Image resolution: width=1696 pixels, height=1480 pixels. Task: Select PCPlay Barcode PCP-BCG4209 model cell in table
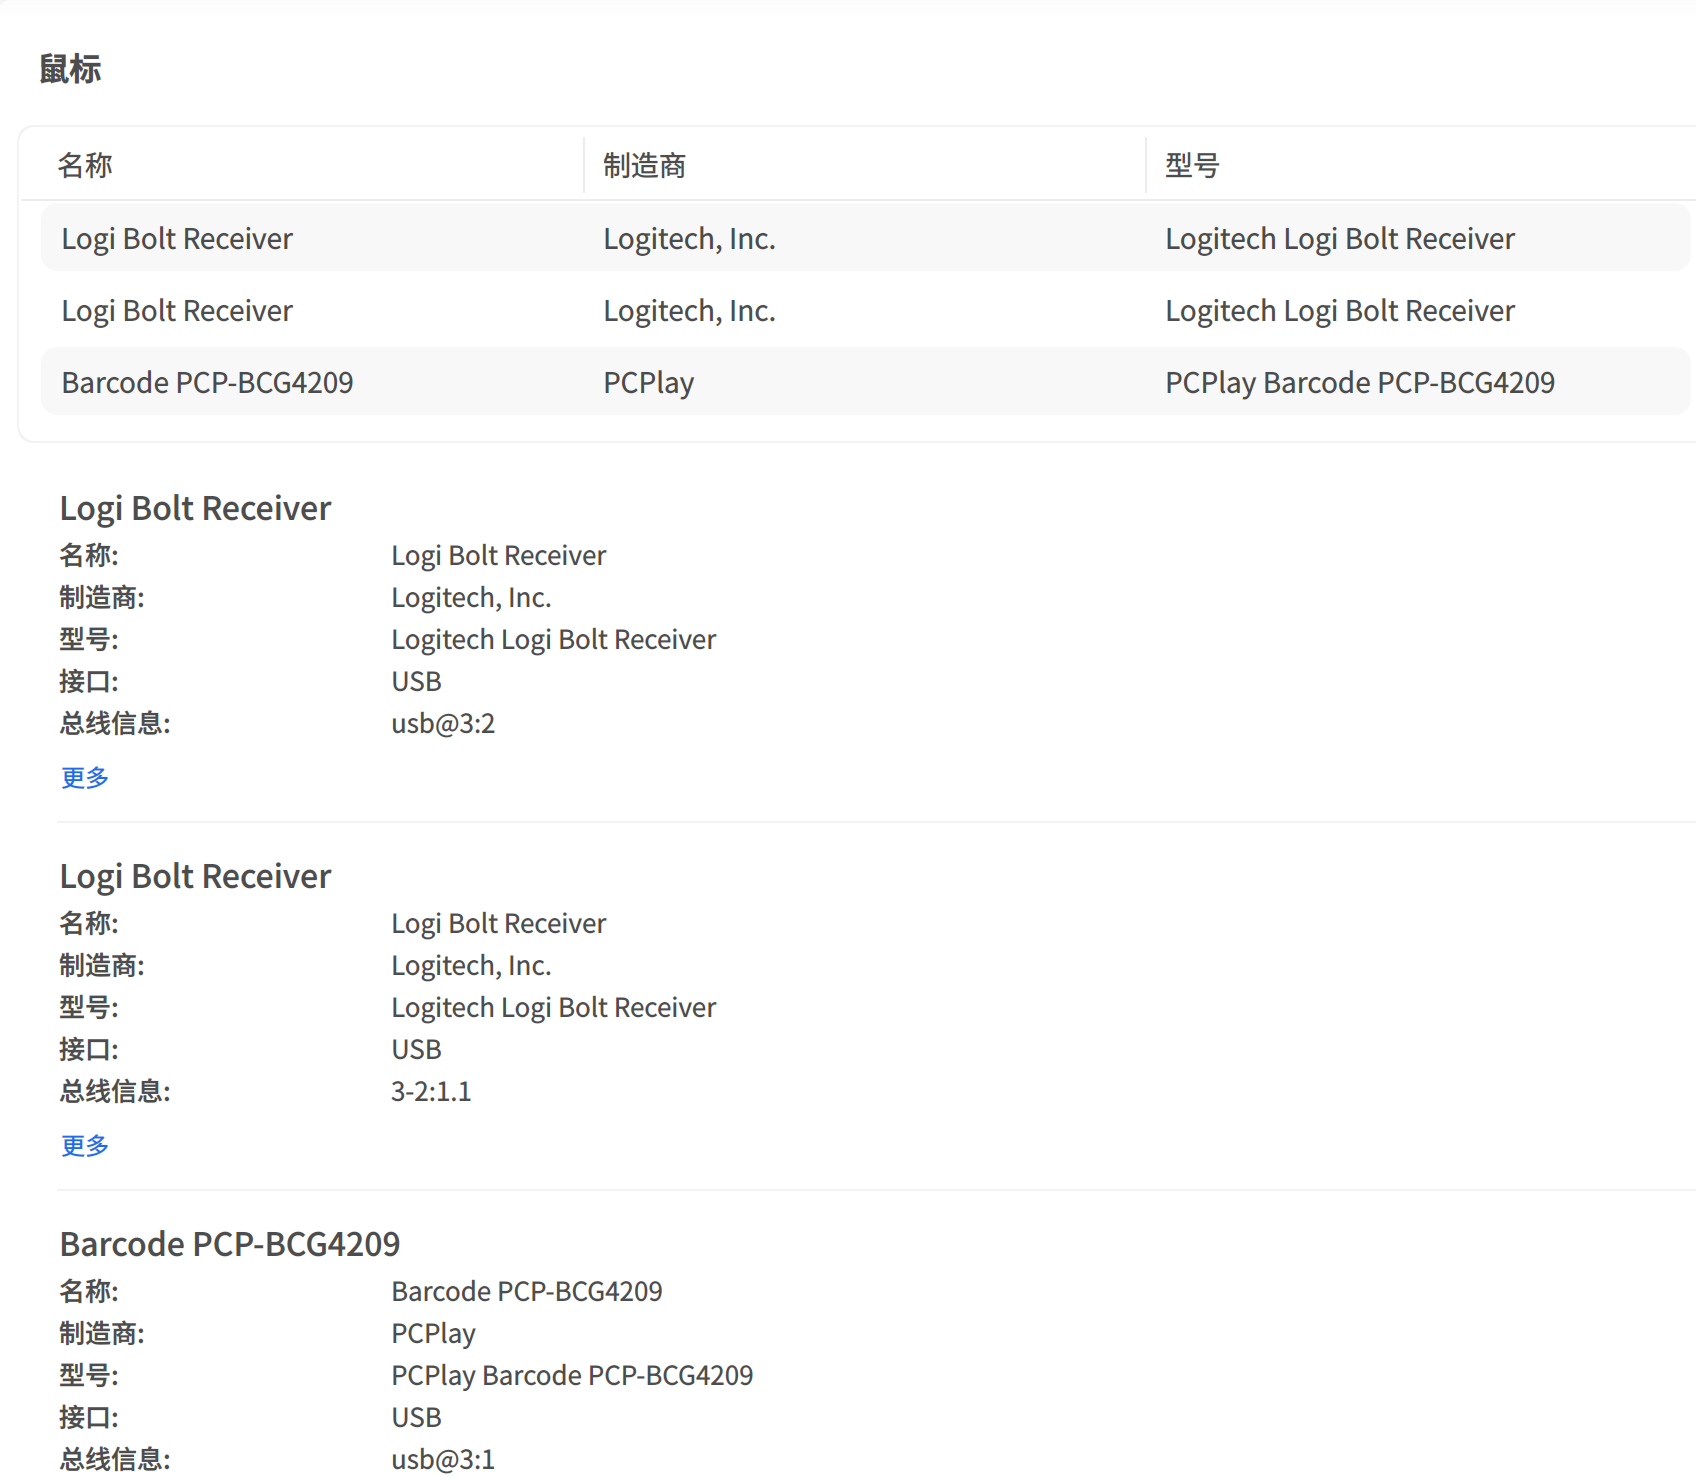1360,383
